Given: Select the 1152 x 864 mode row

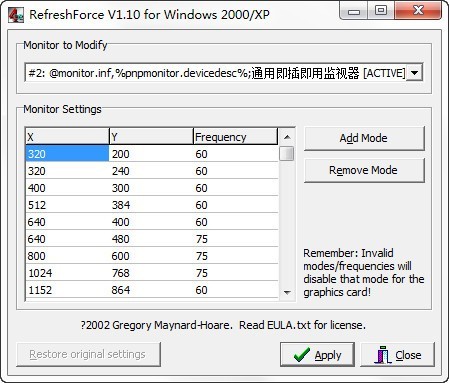Looking at the screenshot, I should pyautogui.click(x=152, y=290).
